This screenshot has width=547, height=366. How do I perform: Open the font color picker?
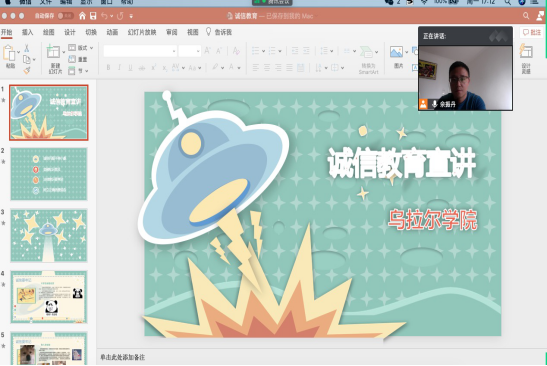click(232, 67)
